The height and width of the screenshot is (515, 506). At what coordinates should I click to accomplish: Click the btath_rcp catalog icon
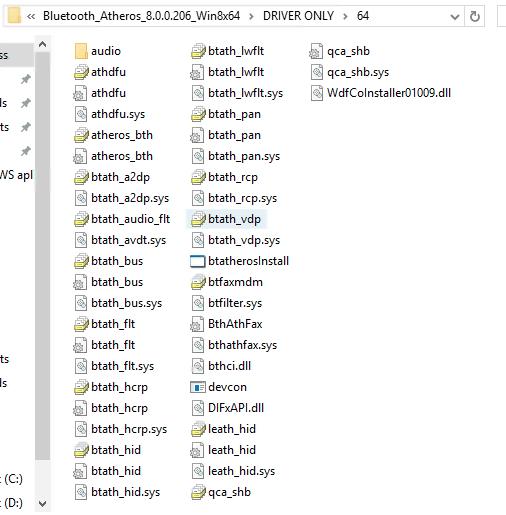[x=198, y=177]
